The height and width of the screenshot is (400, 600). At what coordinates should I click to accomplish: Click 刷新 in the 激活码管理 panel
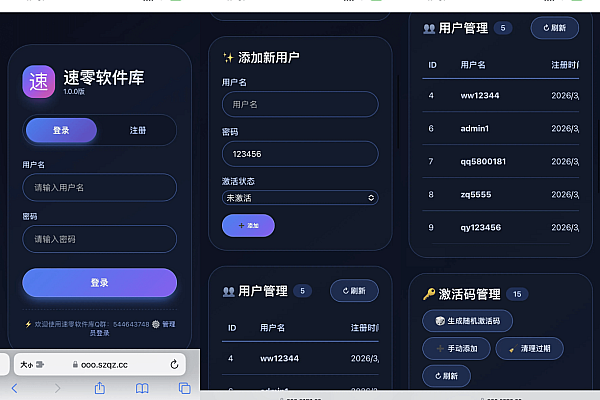tap(447, 376)
